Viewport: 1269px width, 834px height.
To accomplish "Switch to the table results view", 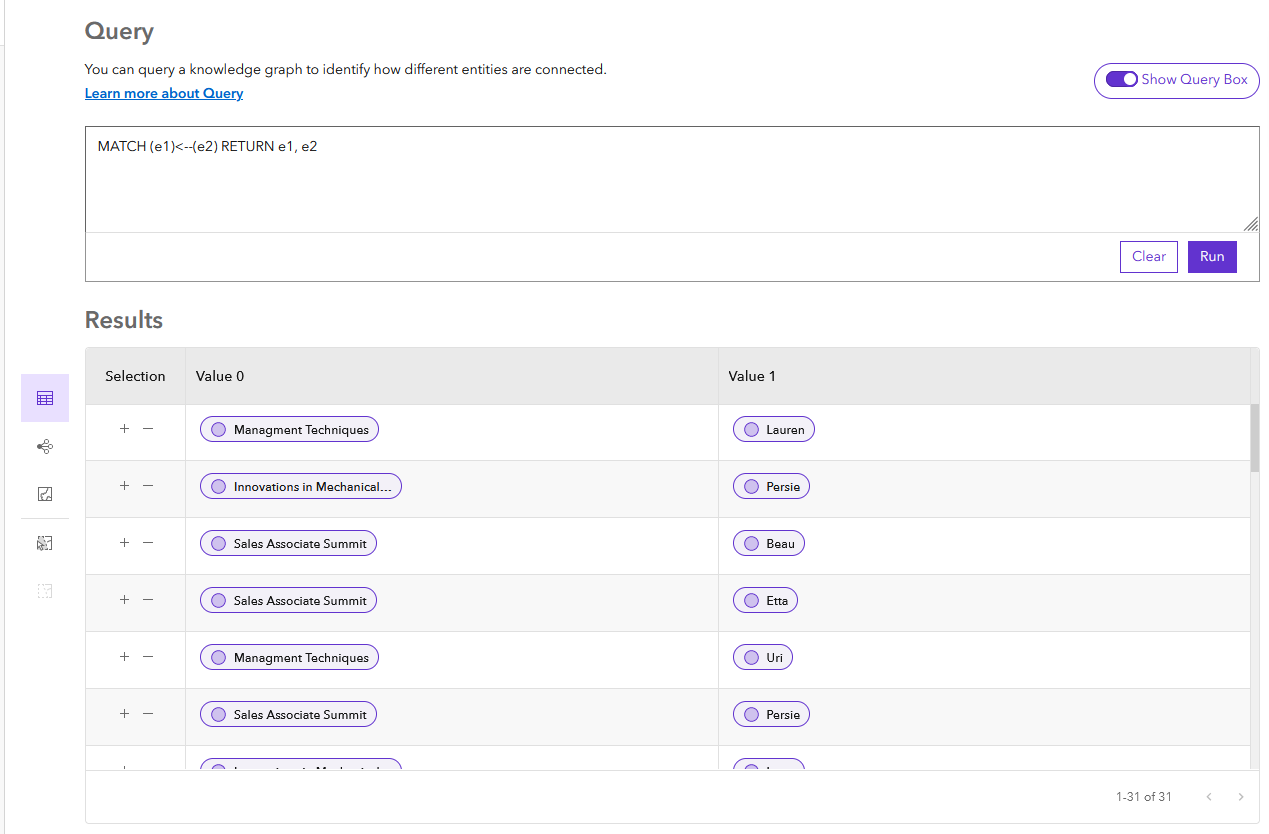I will 44,397.
